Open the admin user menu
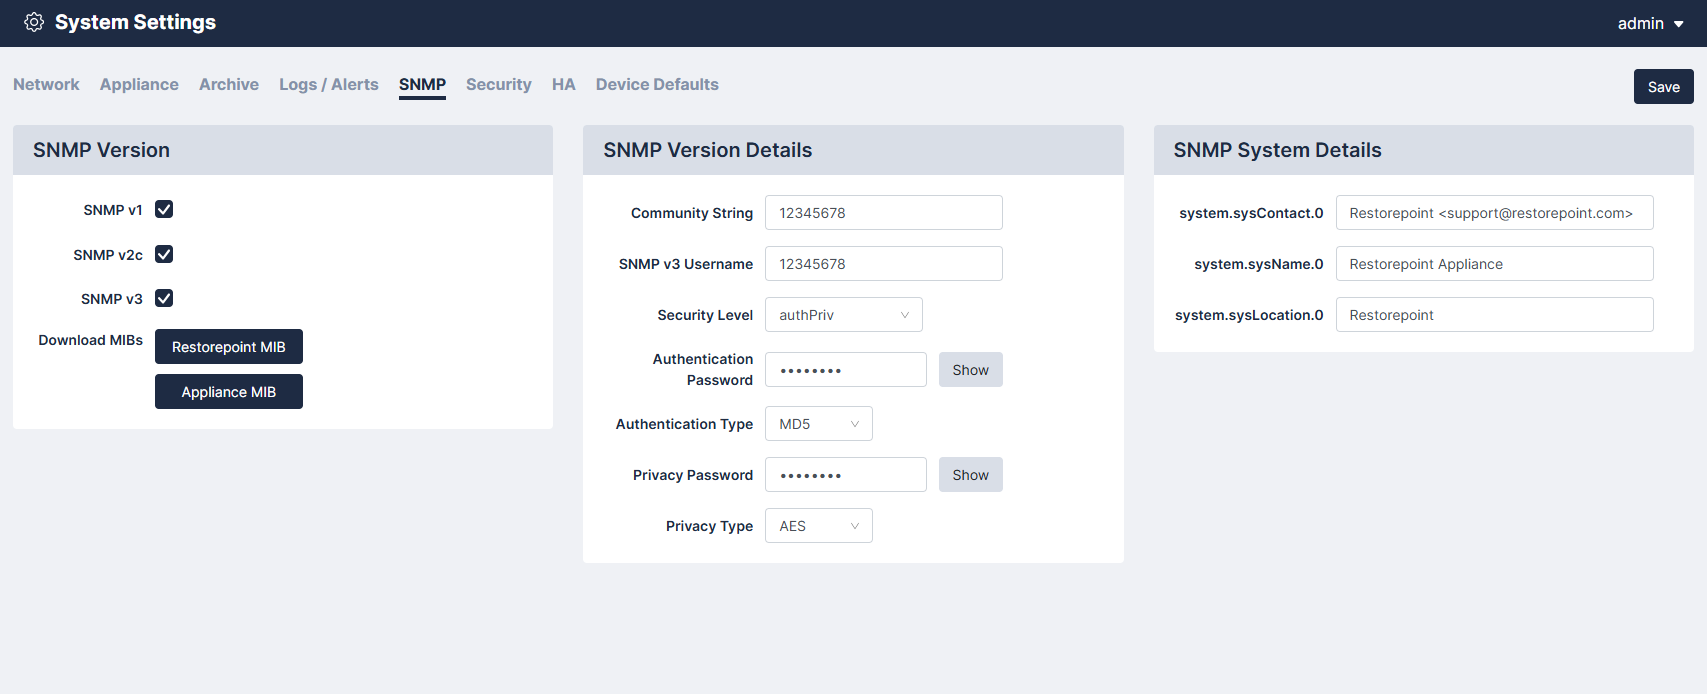Screen dimensions: 1707x694 1650,23
